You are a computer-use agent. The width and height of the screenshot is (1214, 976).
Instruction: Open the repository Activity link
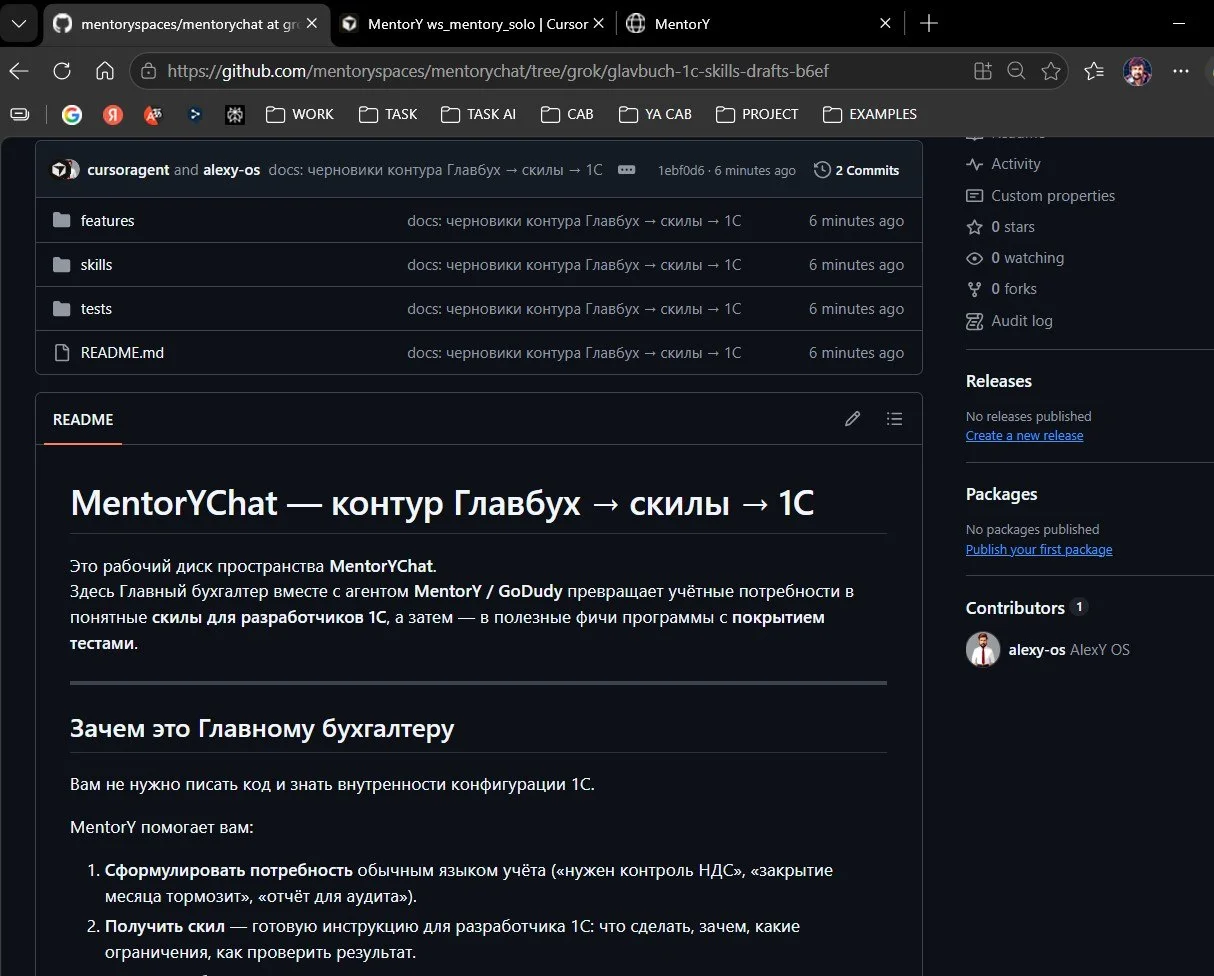[1003, 164]
